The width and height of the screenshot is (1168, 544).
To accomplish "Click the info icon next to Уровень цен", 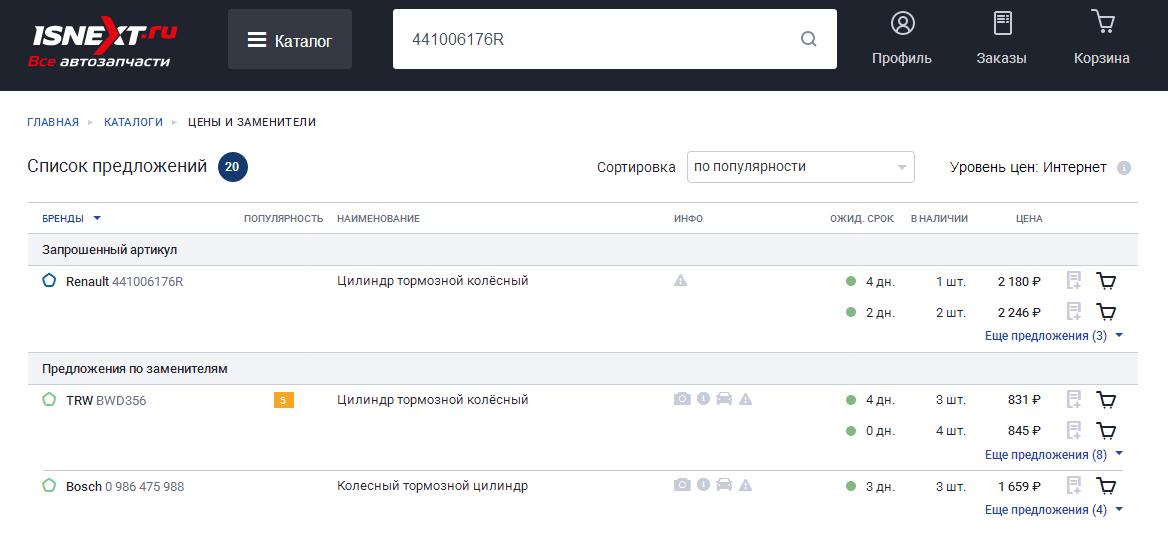I will tap(1124, 168).
